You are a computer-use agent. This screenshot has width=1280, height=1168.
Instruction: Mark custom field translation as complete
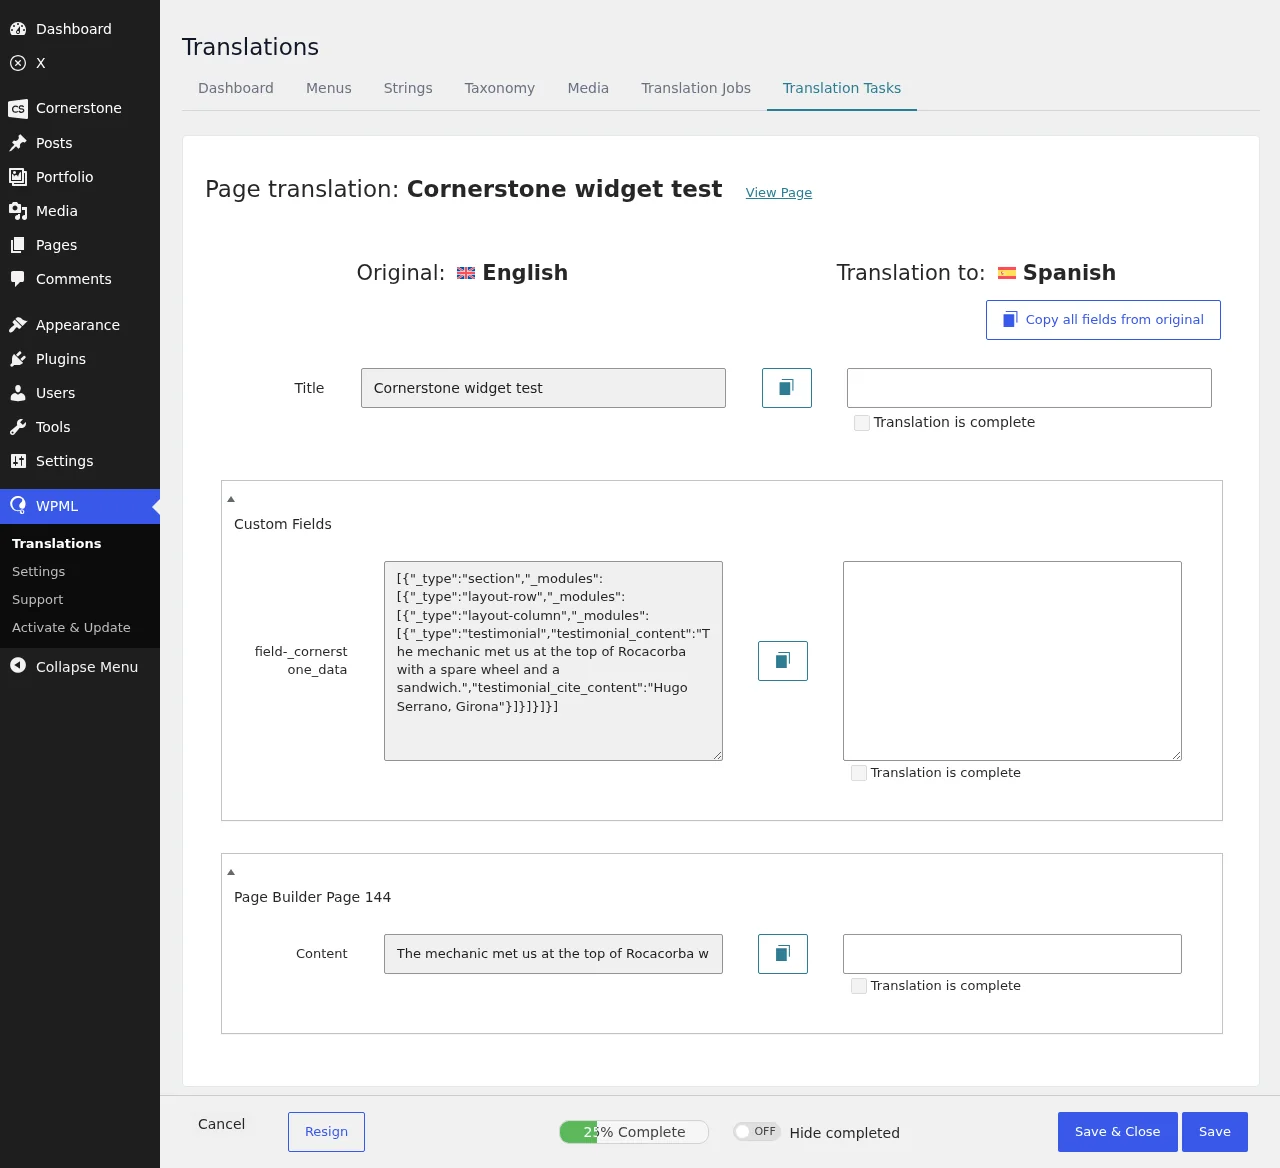point(859,773)
